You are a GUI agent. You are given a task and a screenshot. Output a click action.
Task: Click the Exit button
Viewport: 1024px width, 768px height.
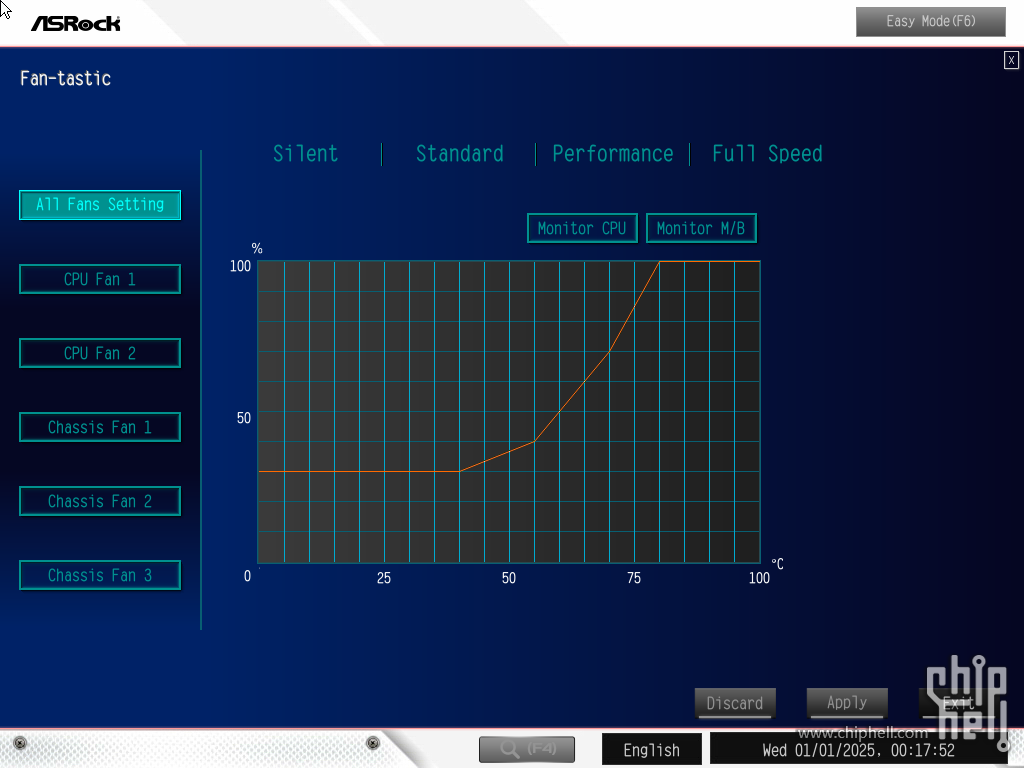[959, 703]
